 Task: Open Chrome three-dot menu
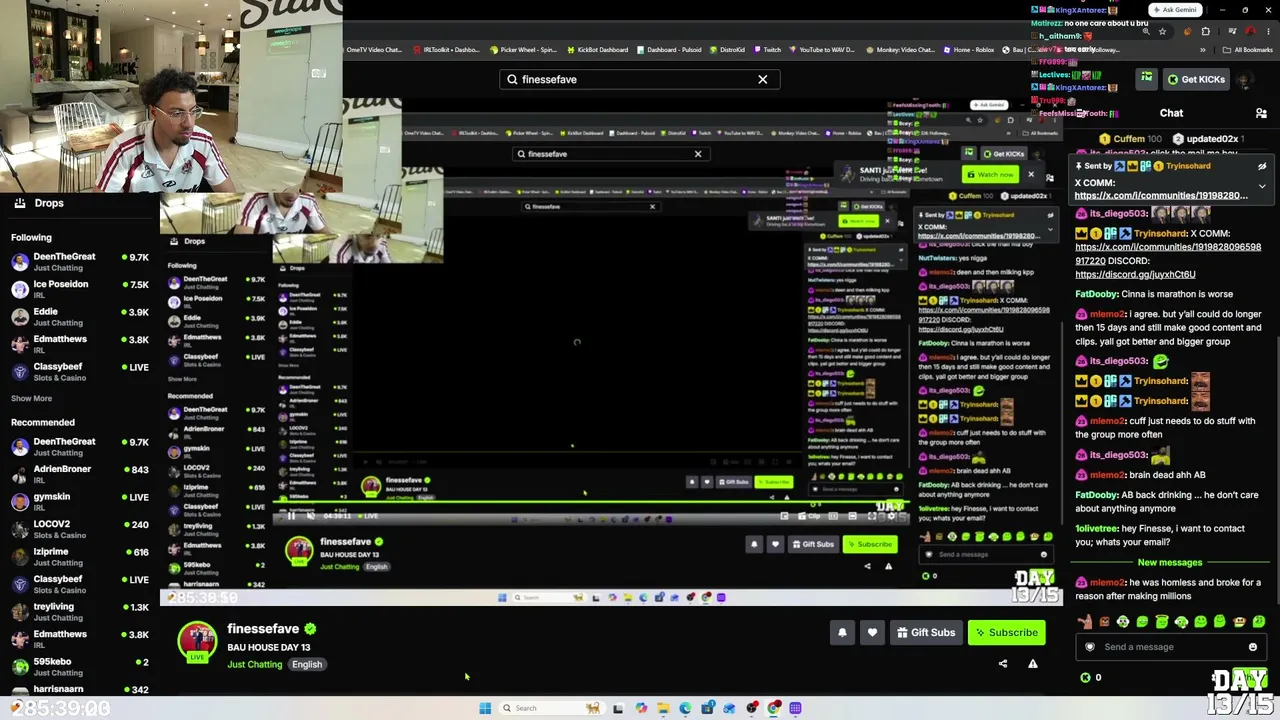1267,31
